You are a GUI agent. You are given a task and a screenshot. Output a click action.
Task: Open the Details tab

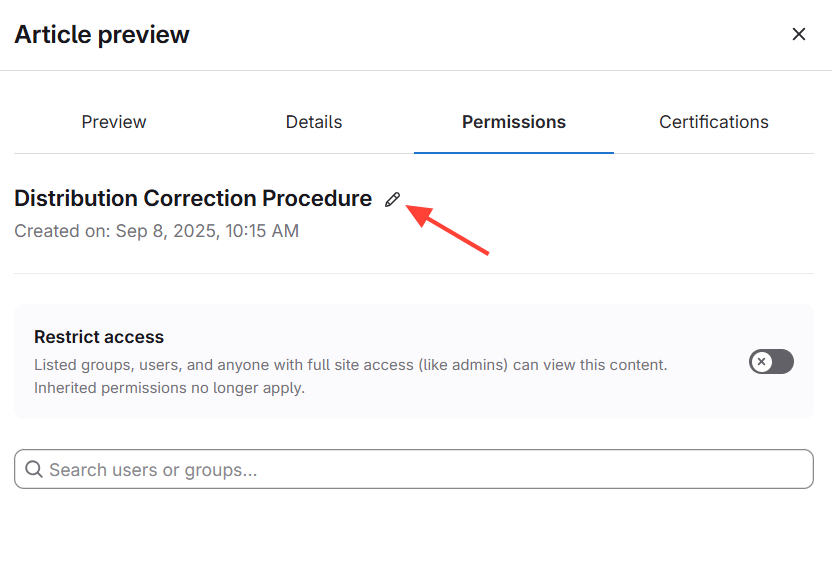[314, 122]
